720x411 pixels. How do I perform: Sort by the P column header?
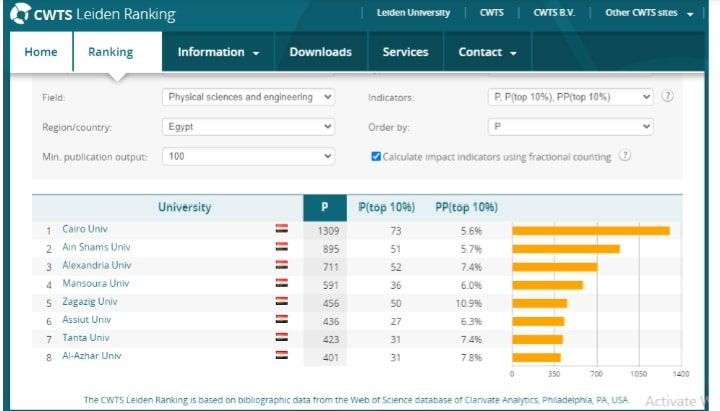[325, 208]
